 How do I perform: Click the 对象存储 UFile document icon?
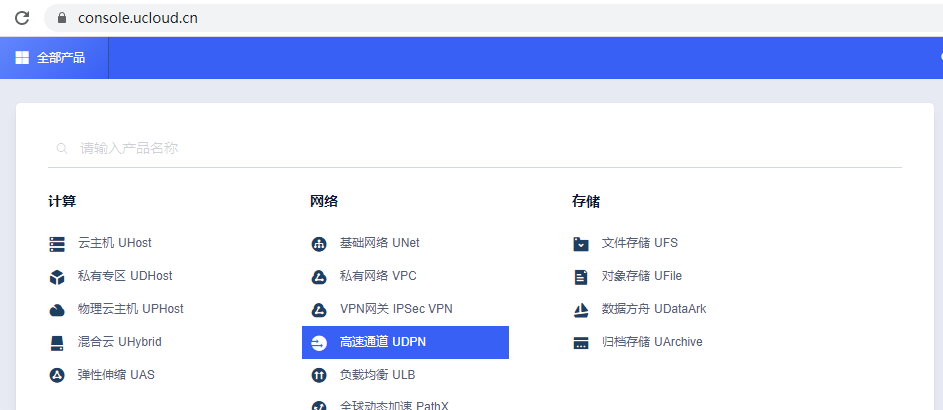pos(581,277)
